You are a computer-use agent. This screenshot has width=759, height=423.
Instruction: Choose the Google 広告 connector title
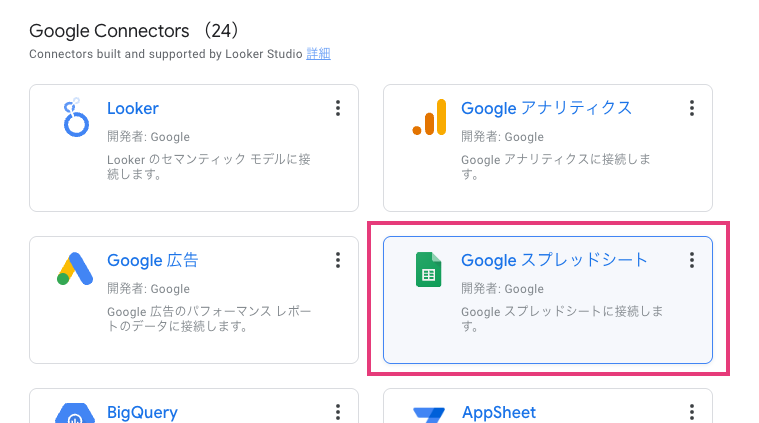(x=153, y=260)
